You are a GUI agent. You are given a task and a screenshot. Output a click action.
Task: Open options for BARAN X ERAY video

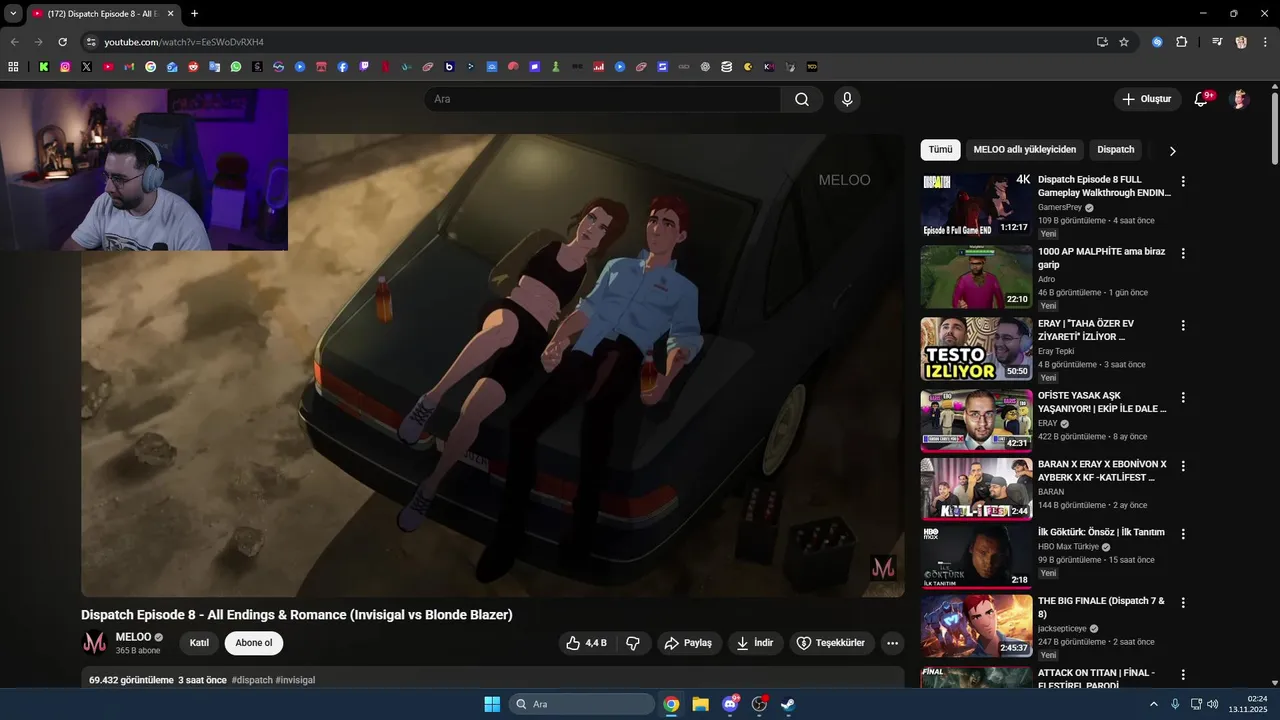tap(1183, 466)
